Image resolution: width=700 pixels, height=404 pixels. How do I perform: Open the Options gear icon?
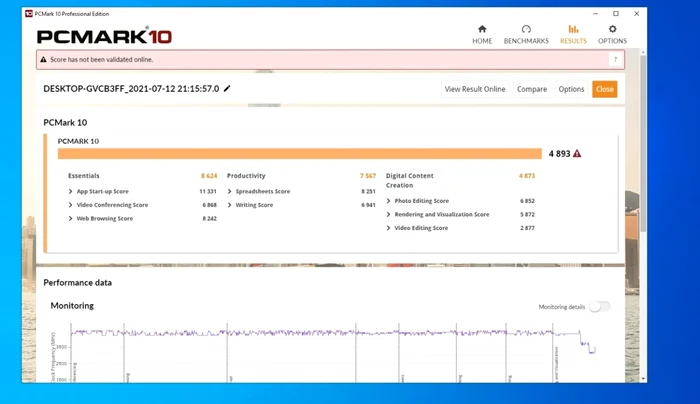click(612, 29)
